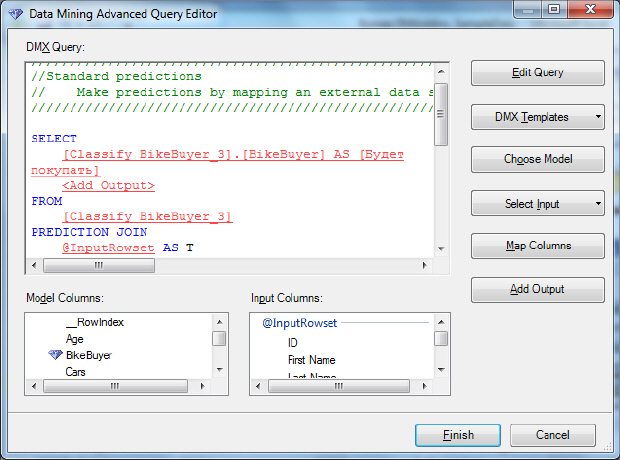Close the Data Mining Advanced Query Editor
Screen dimensions: 620x460
590,9
